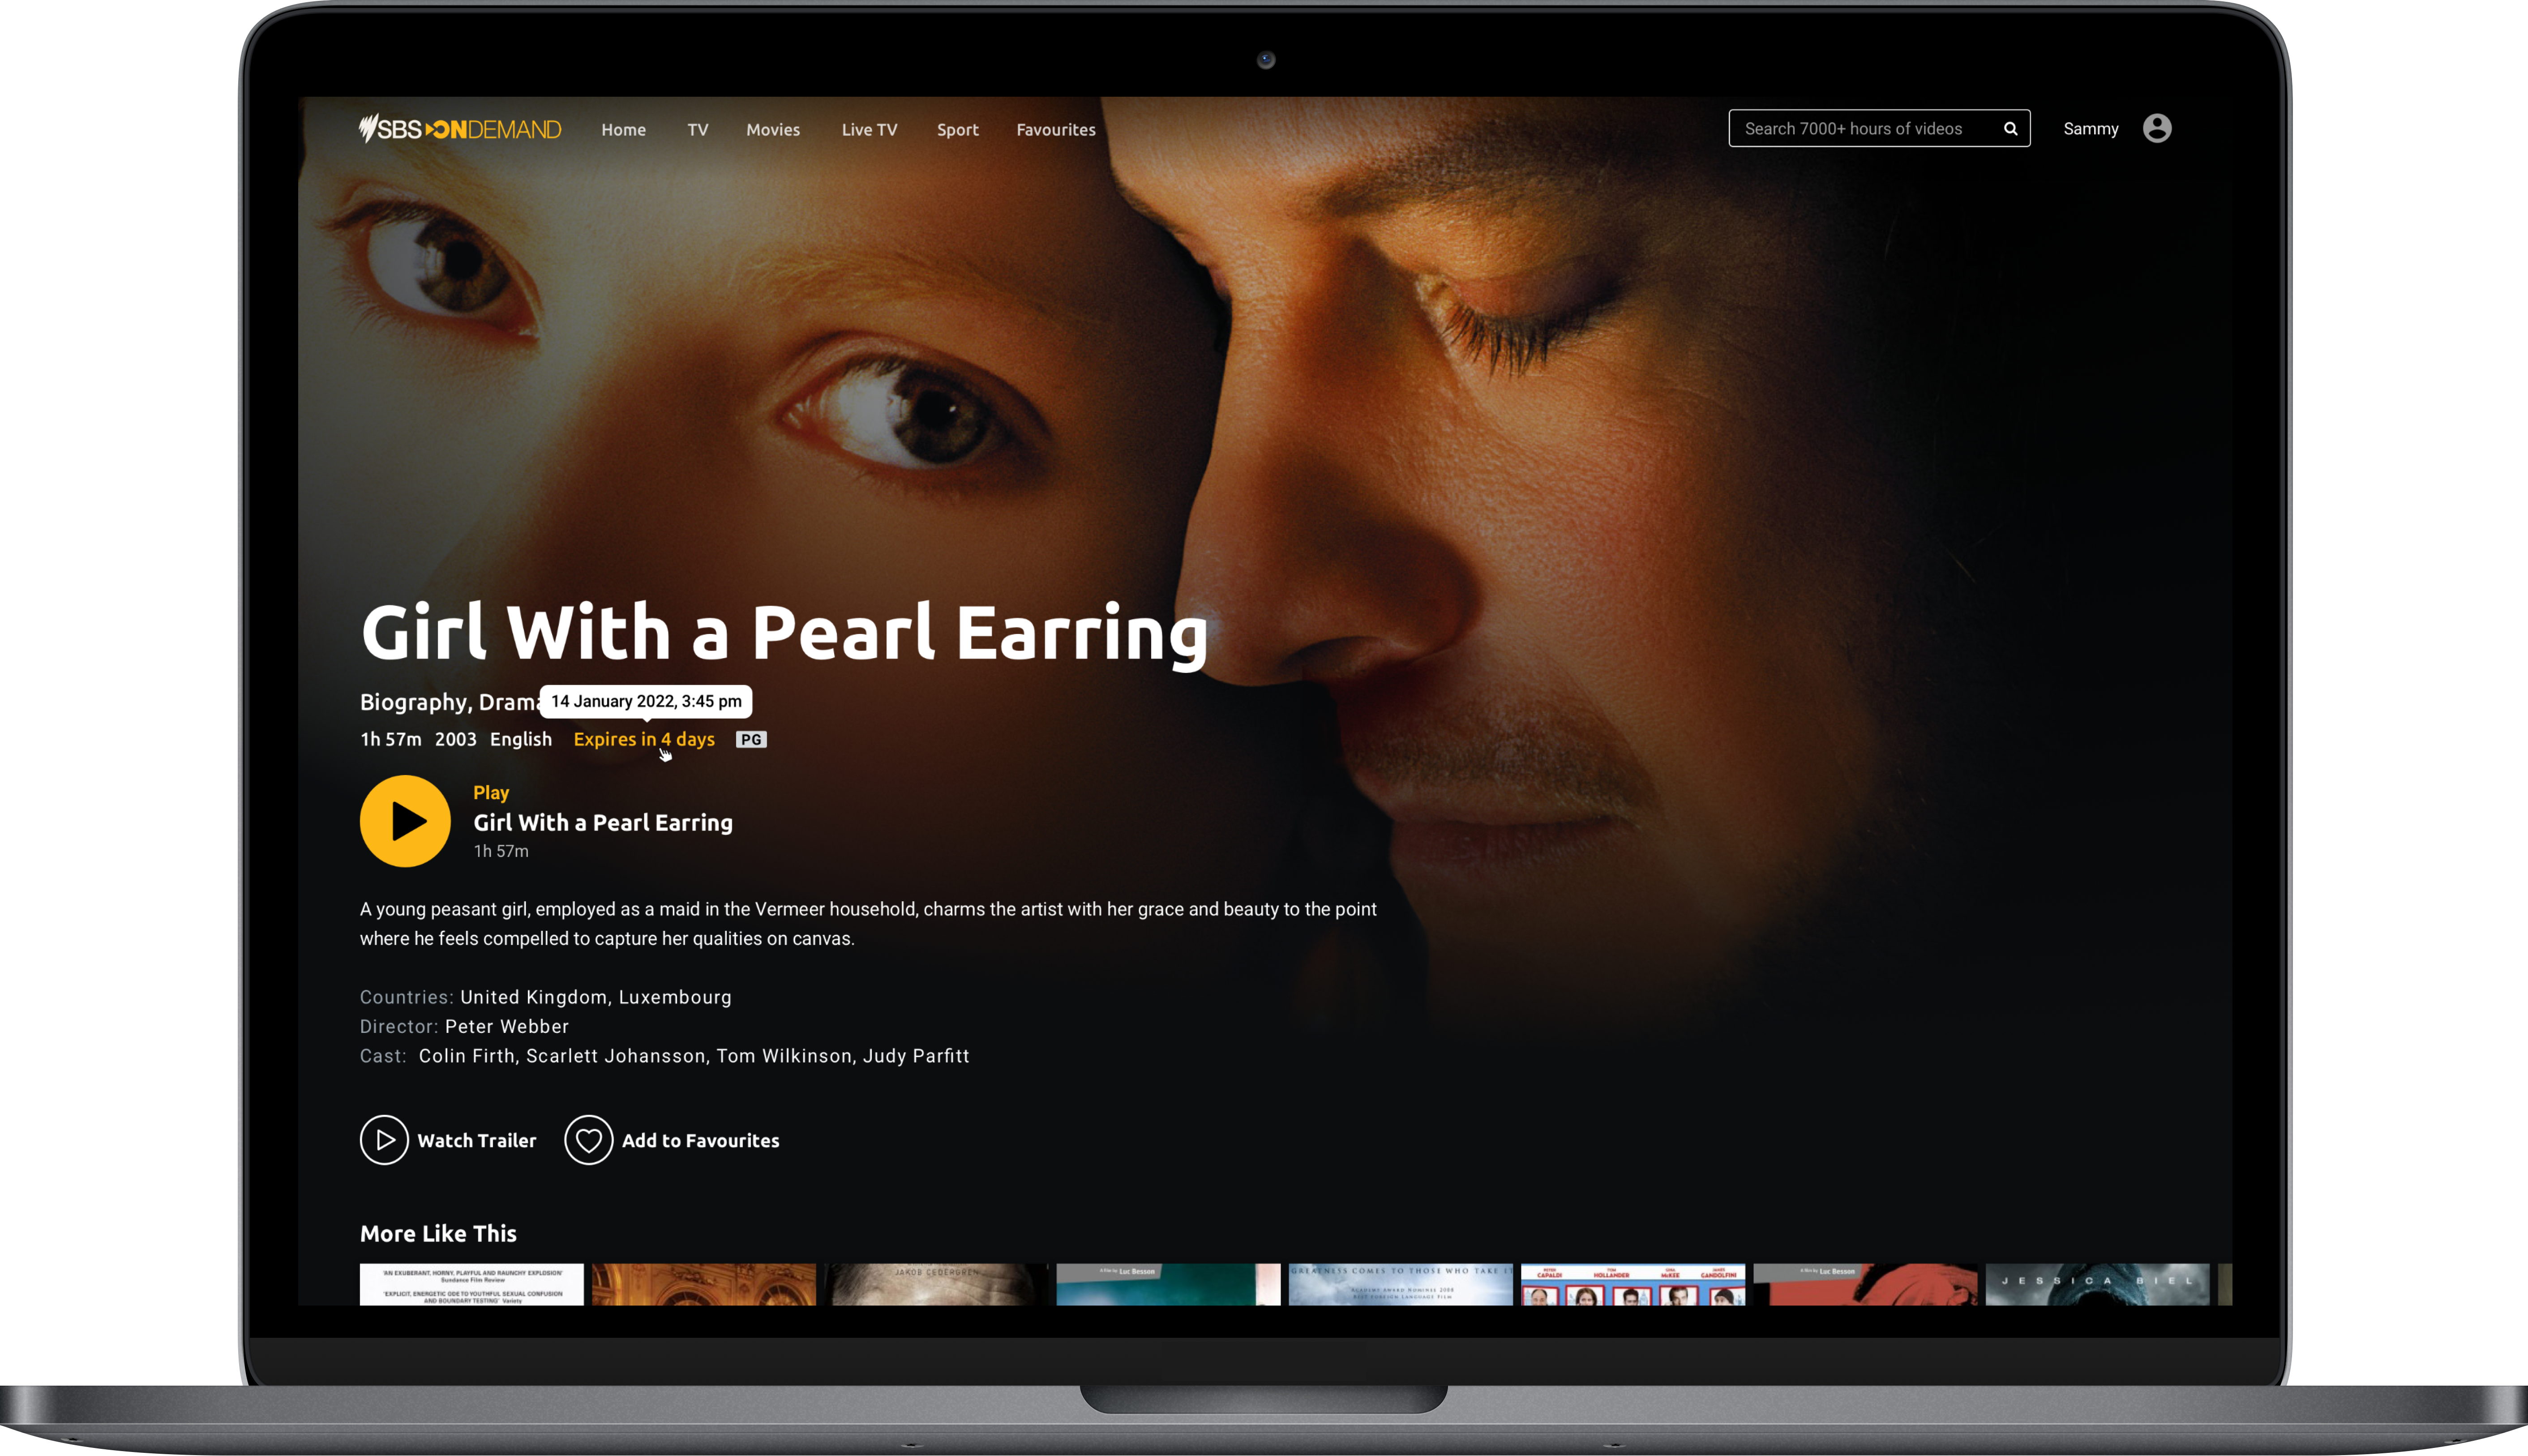Click the Add to Favourites label
The height and width of the screenshot is (1456, 2528).
pyautogui.click(x=700, y=1141)
